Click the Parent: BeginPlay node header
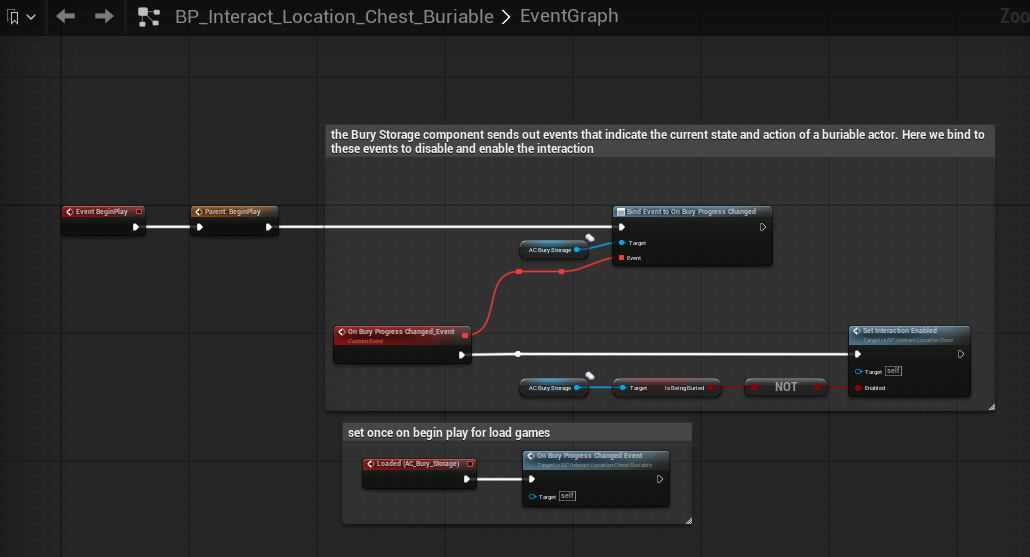 coord(233,212)
